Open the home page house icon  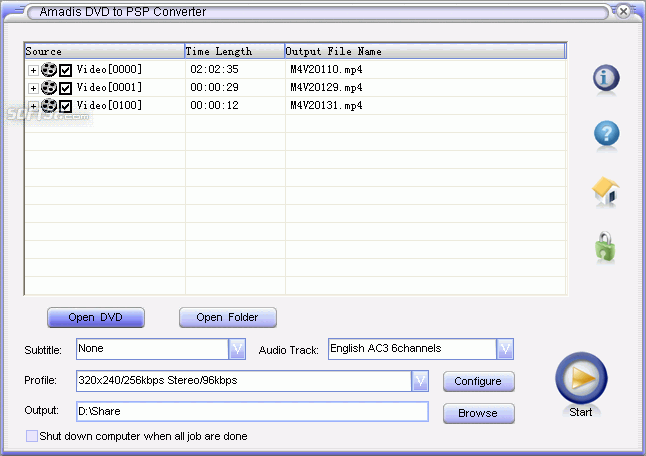tap(606, 190)
